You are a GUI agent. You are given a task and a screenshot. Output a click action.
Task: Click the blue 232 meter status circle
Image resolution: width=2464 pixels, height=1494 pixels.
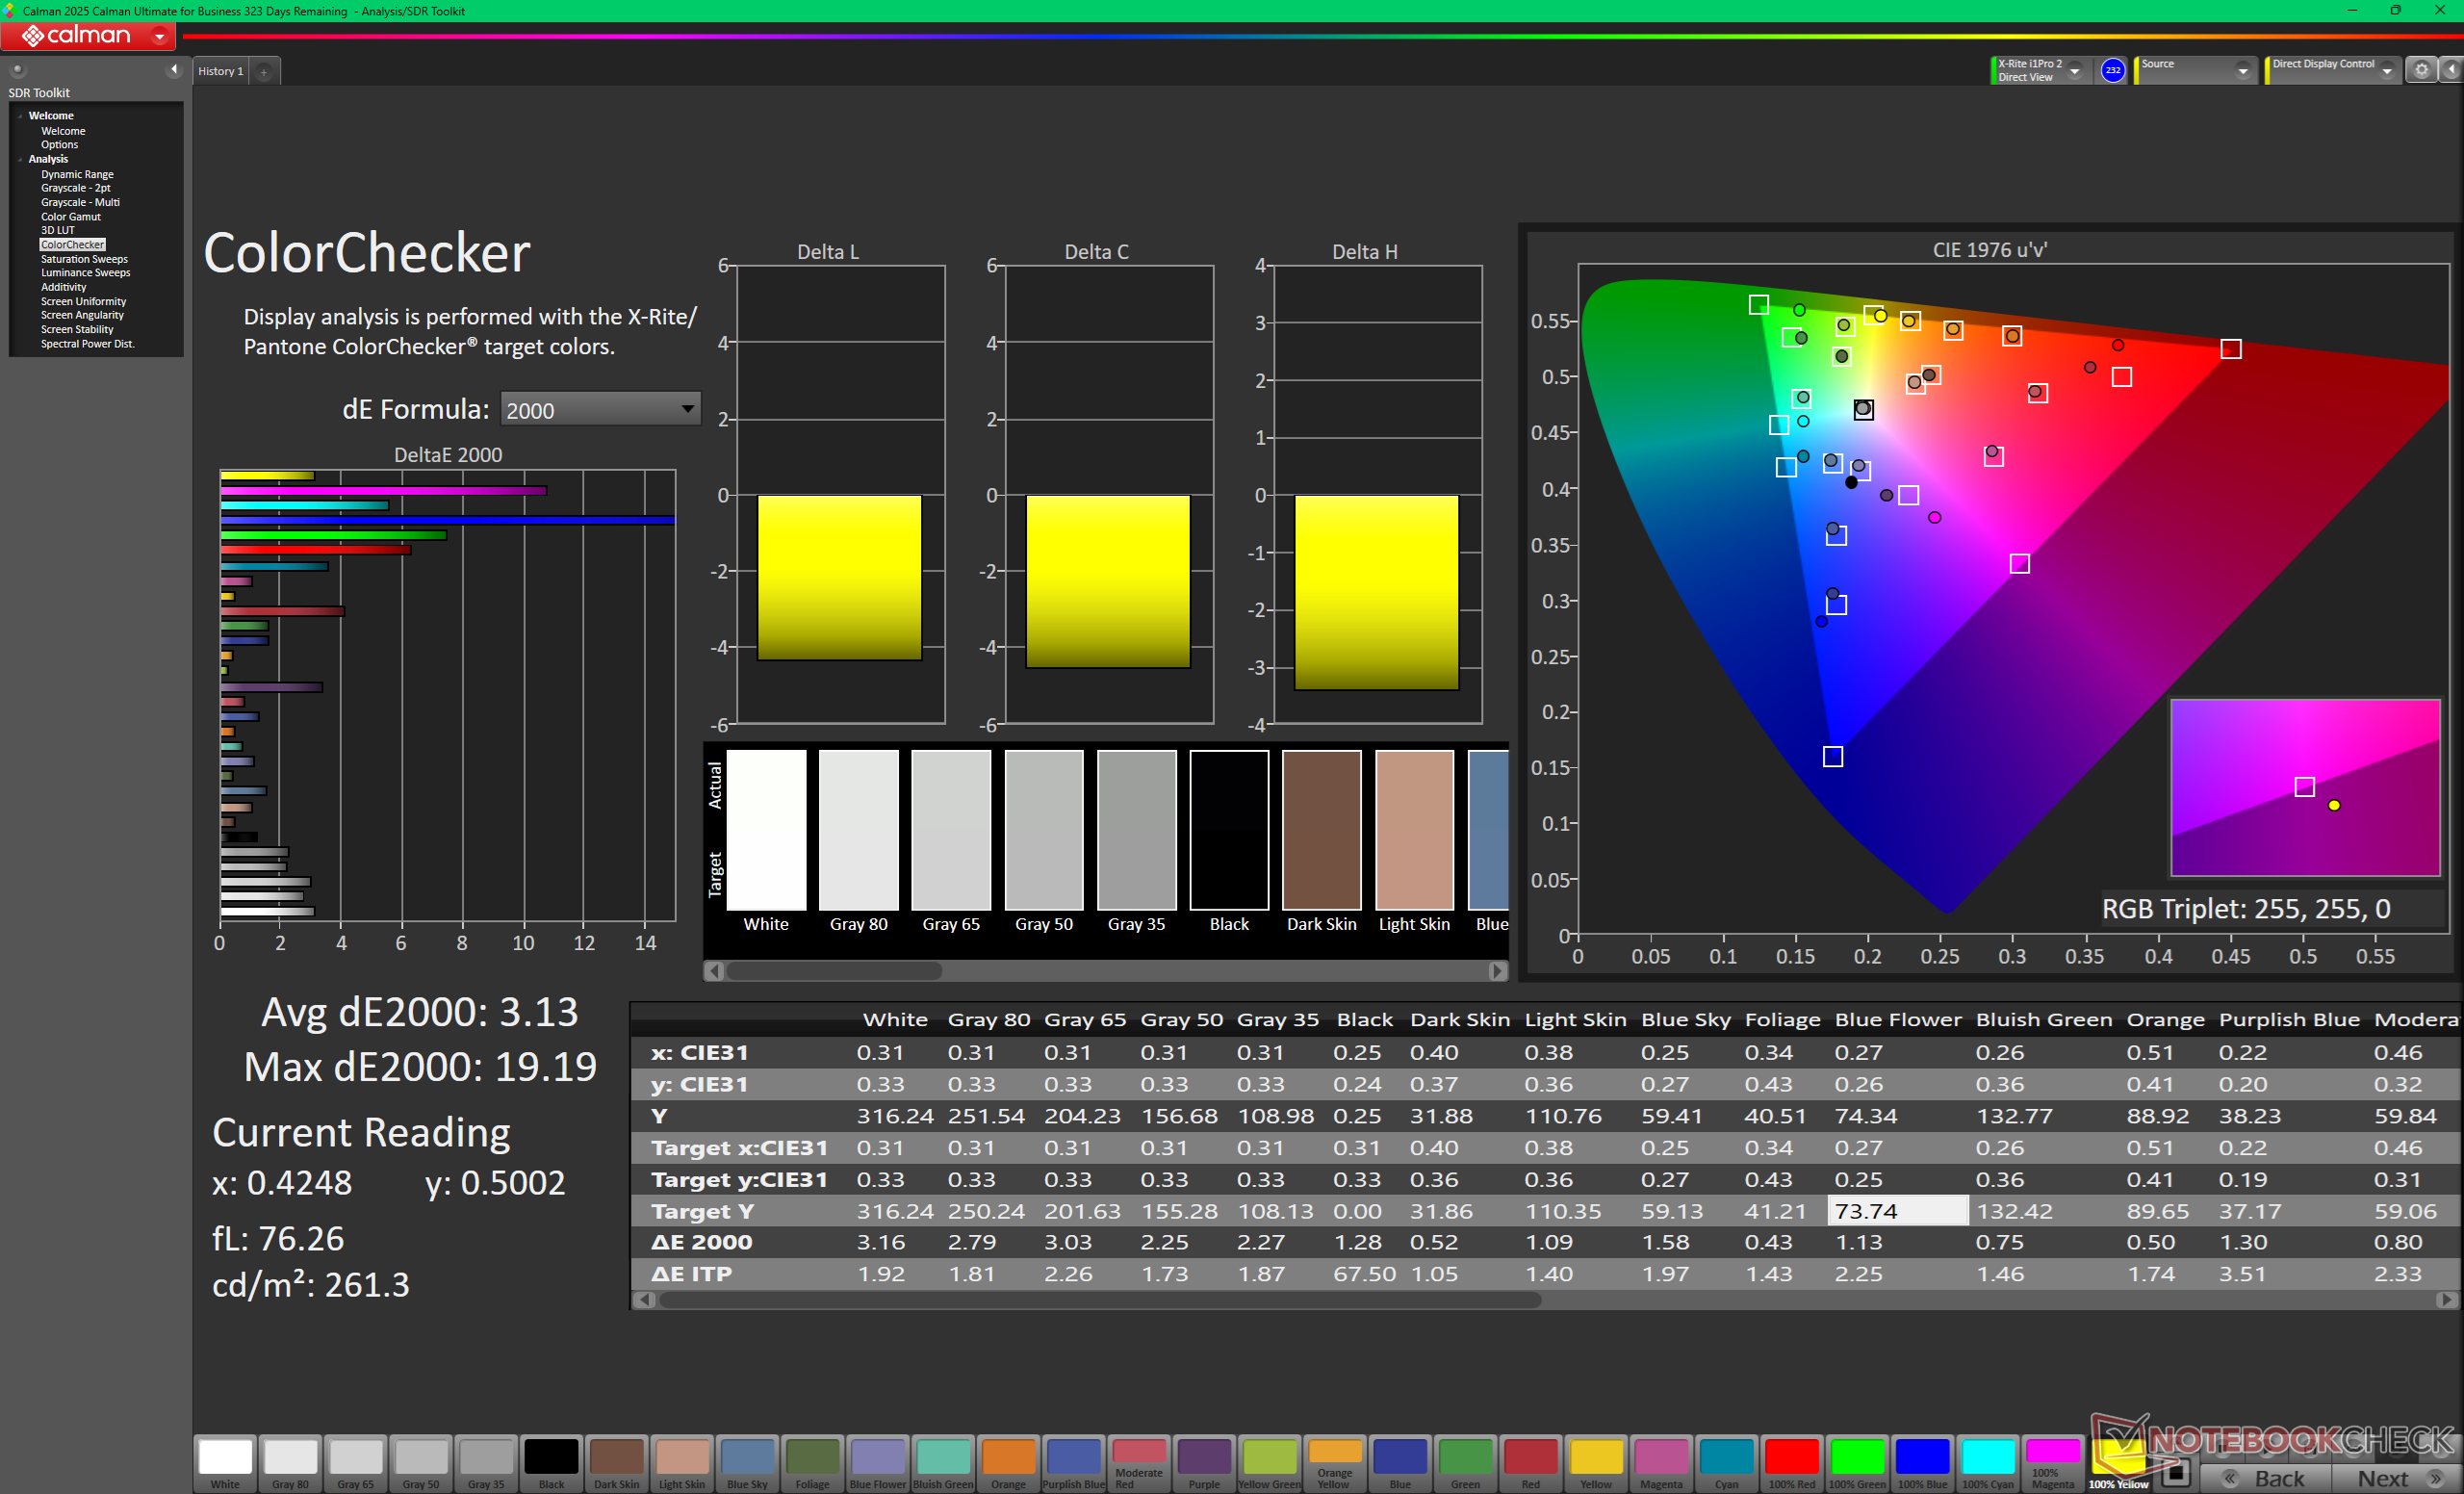2112,70
